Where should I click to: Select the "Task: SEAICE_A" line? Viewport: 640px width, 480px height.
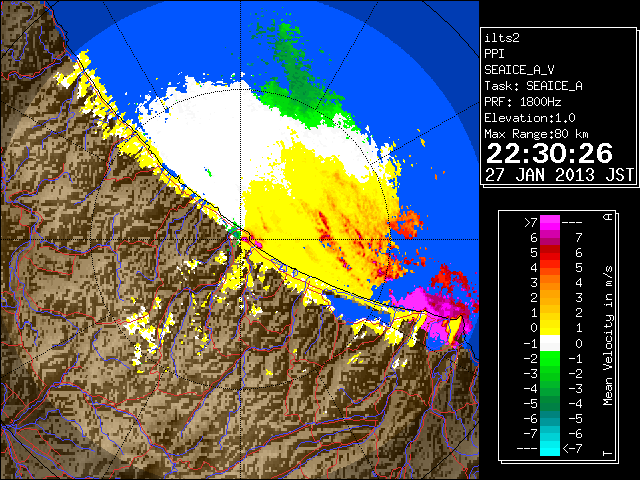tap(533, 86)
